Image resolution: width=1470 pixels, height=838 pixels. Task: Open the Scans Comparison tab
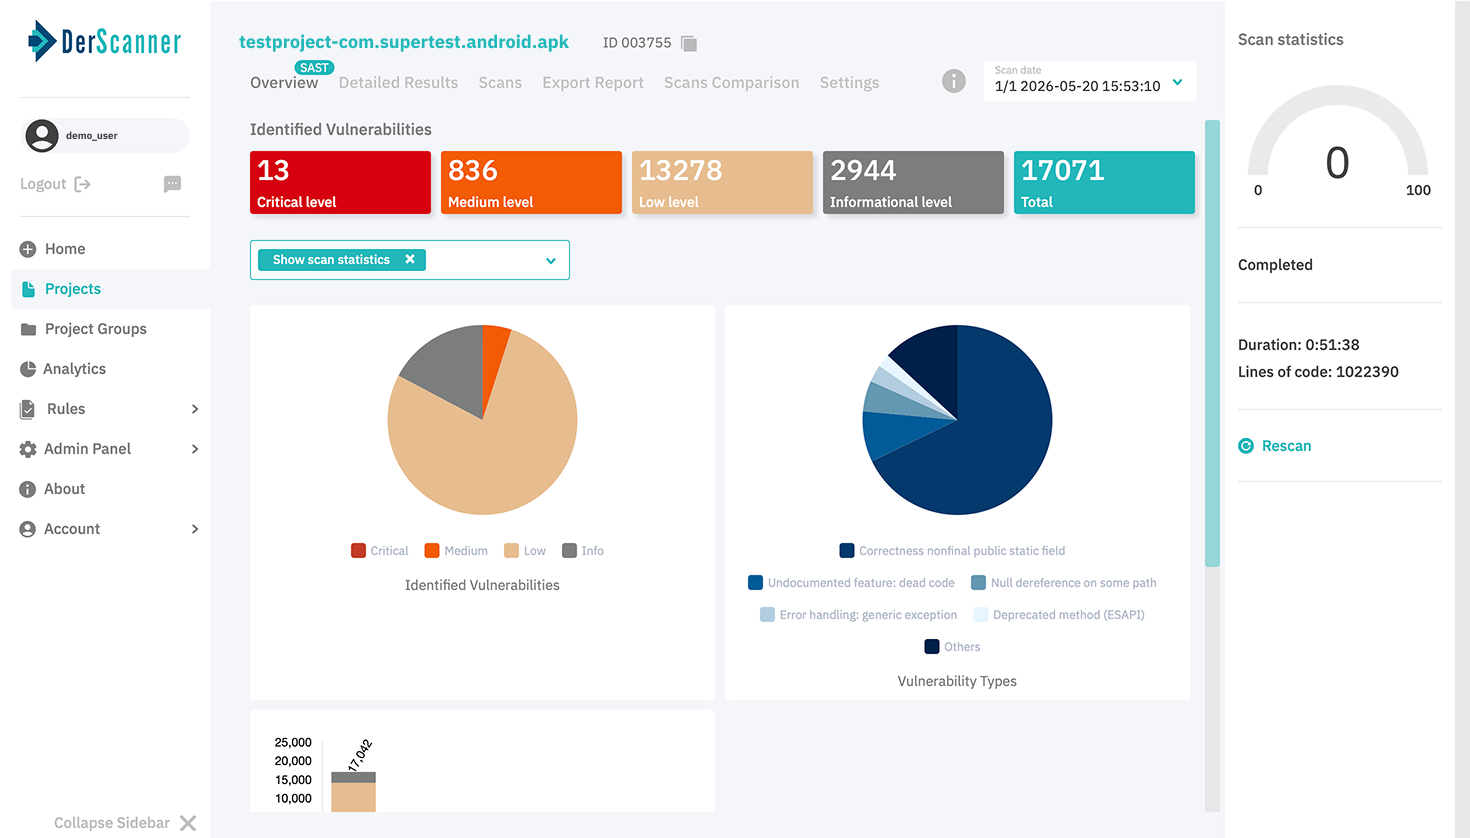[732, 83]
